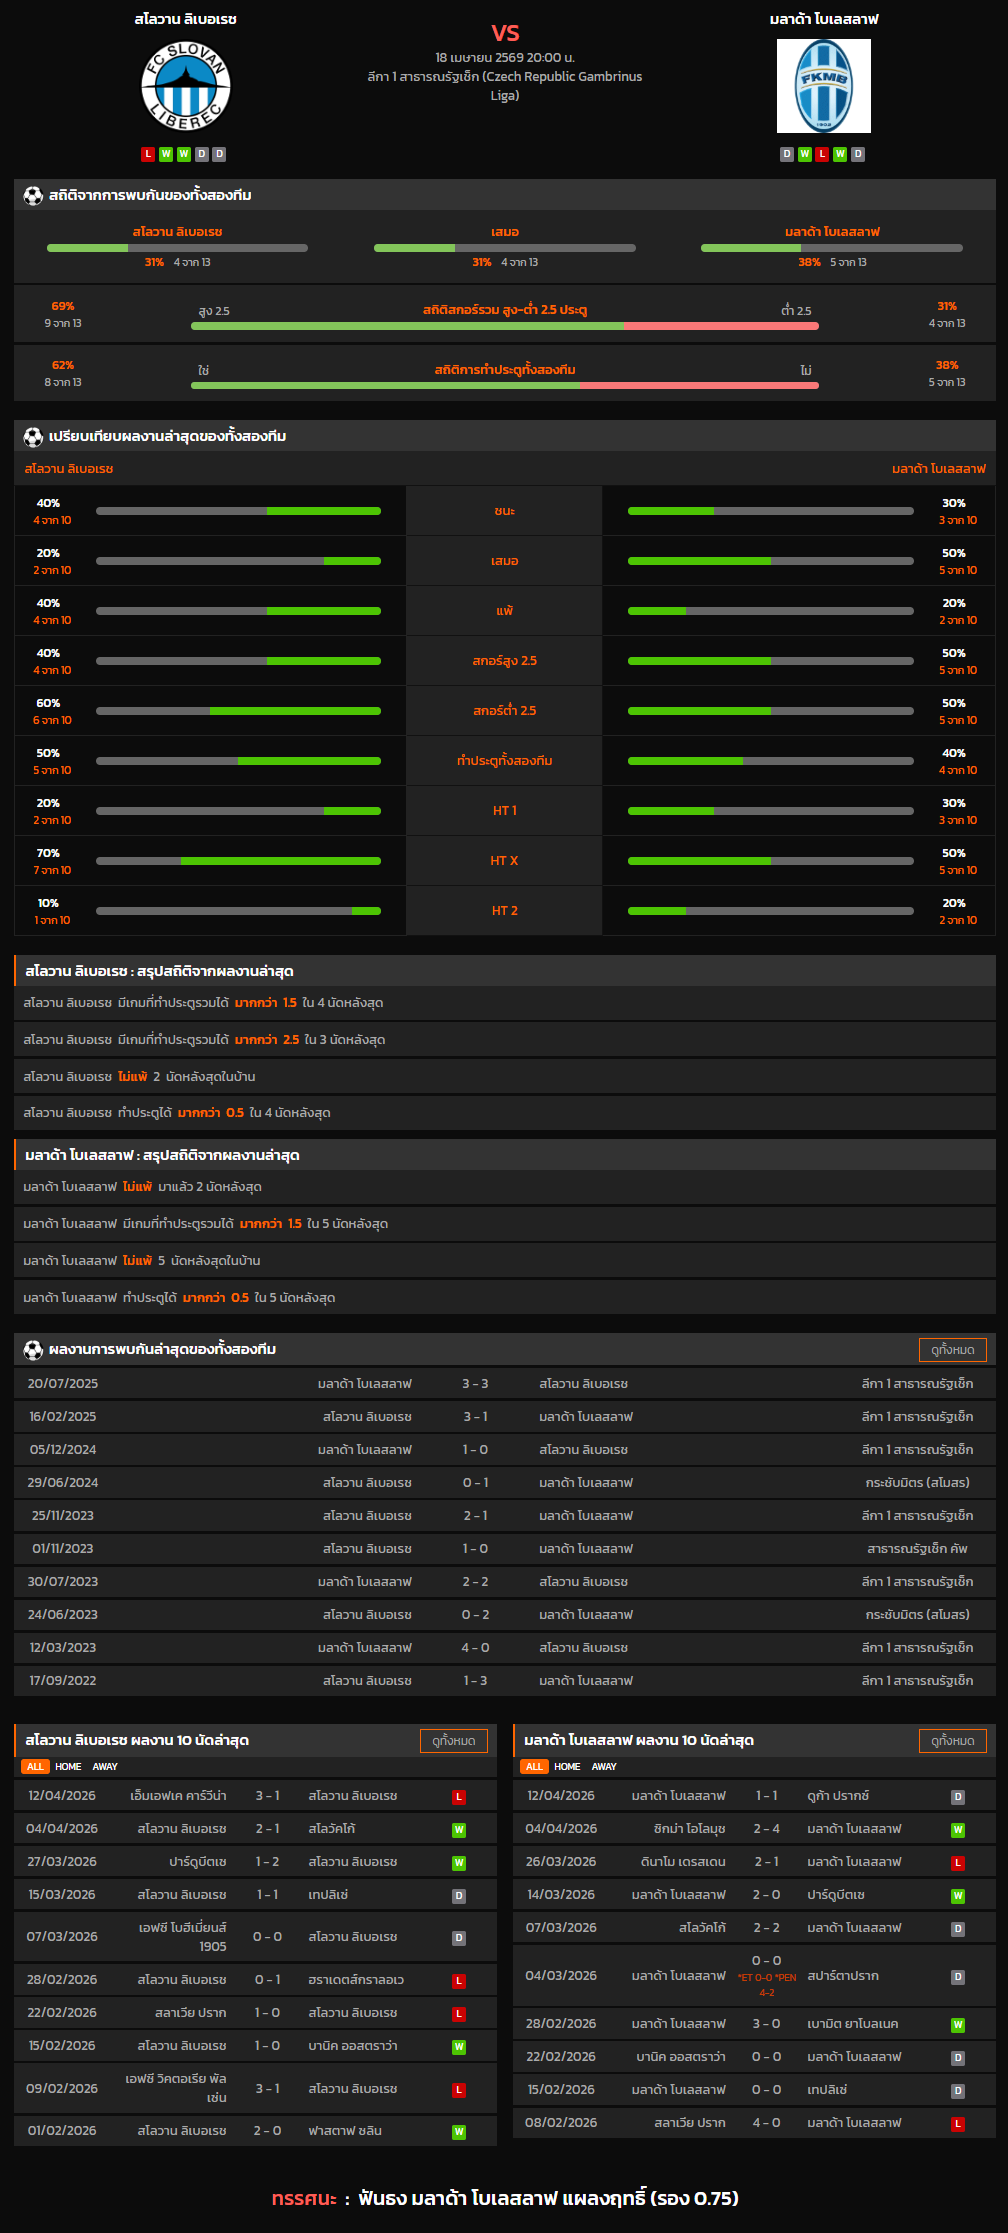Click the red L result badge for 08/02/2026 Boleslav match
This screenshot has width=1008, height=2233.
(958, 2124)
